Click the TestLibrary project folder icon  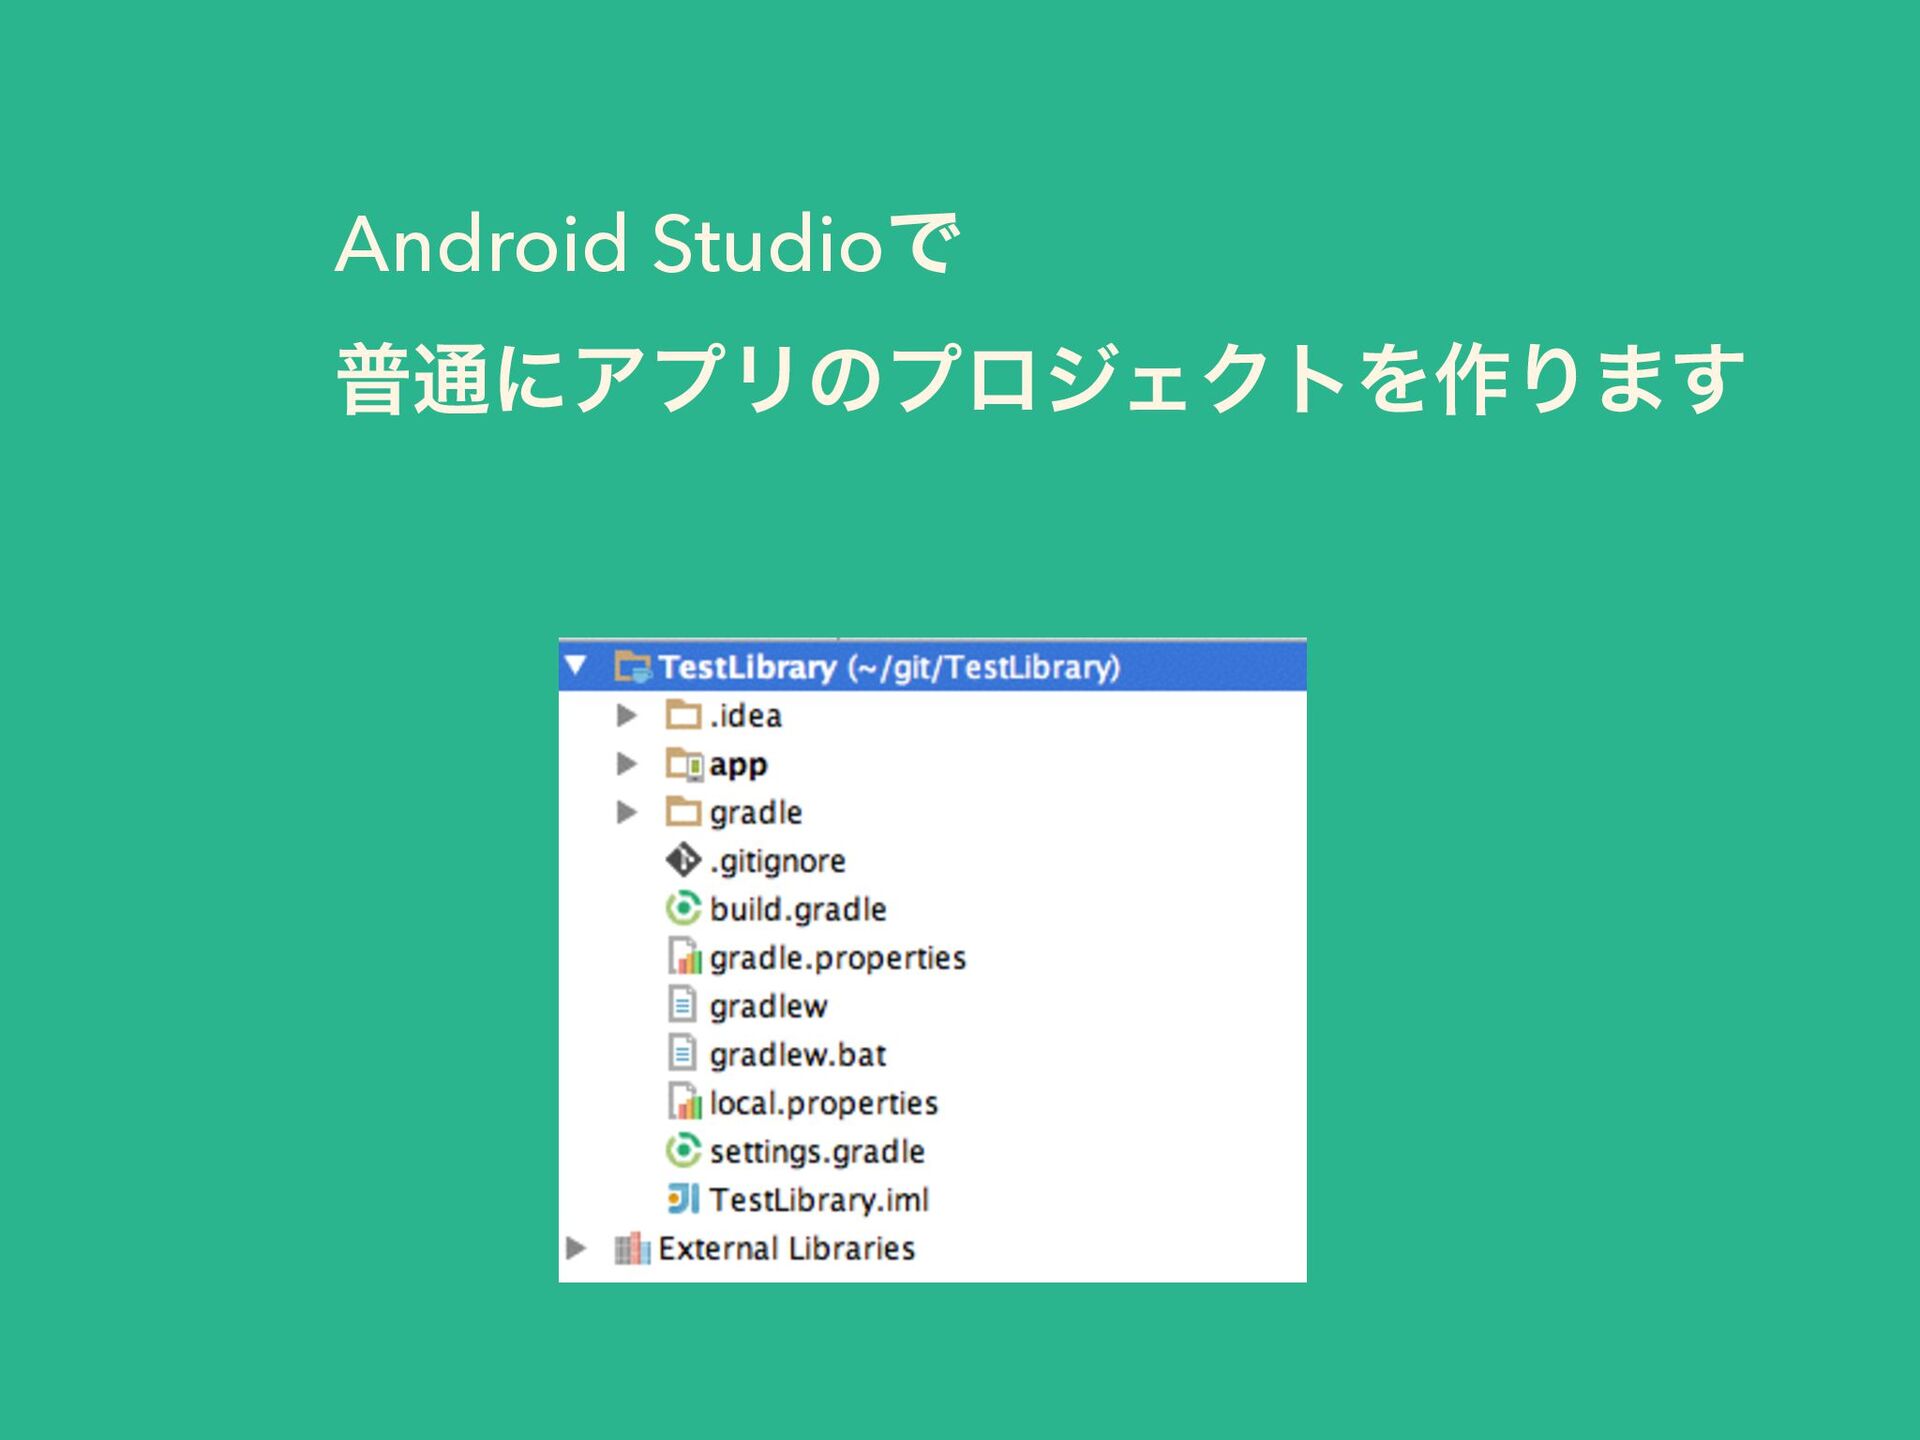click(x=632, y=666)
